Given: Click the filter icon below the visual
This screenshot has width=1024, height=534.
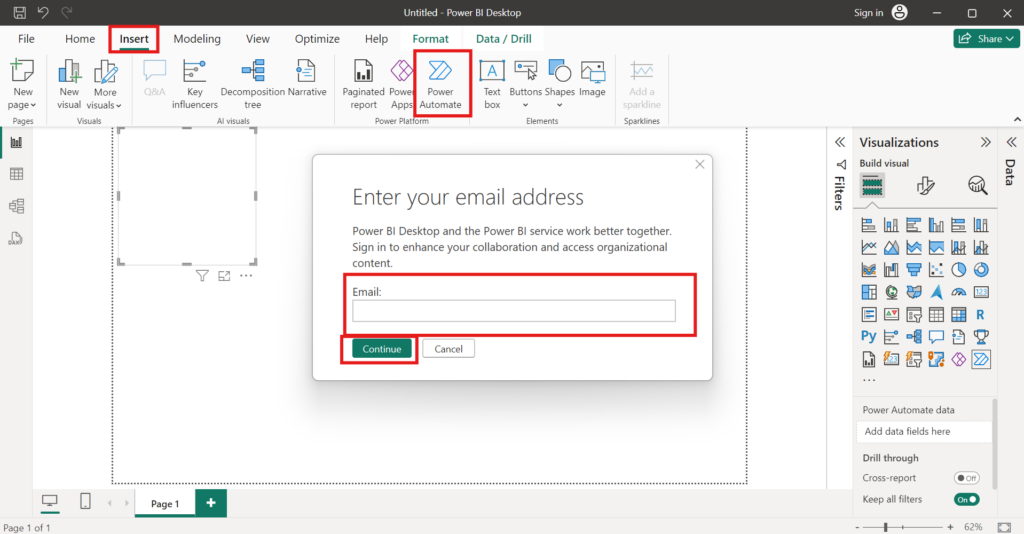Looking at the screenshot, I should (202, 276).
